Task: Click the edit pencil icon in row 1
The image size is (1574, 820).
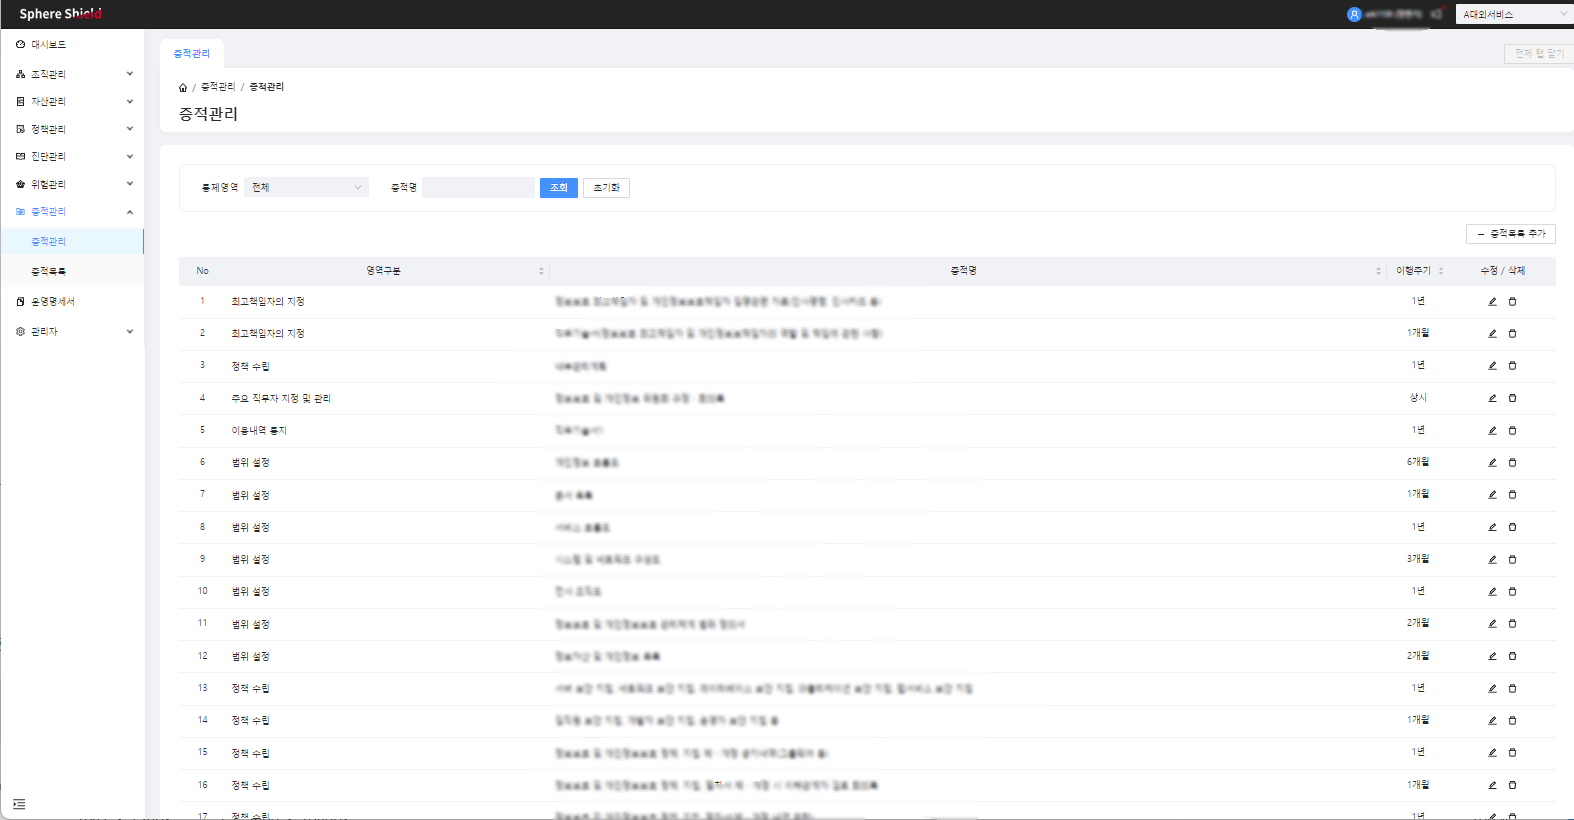Action: tap(1492, 302)
